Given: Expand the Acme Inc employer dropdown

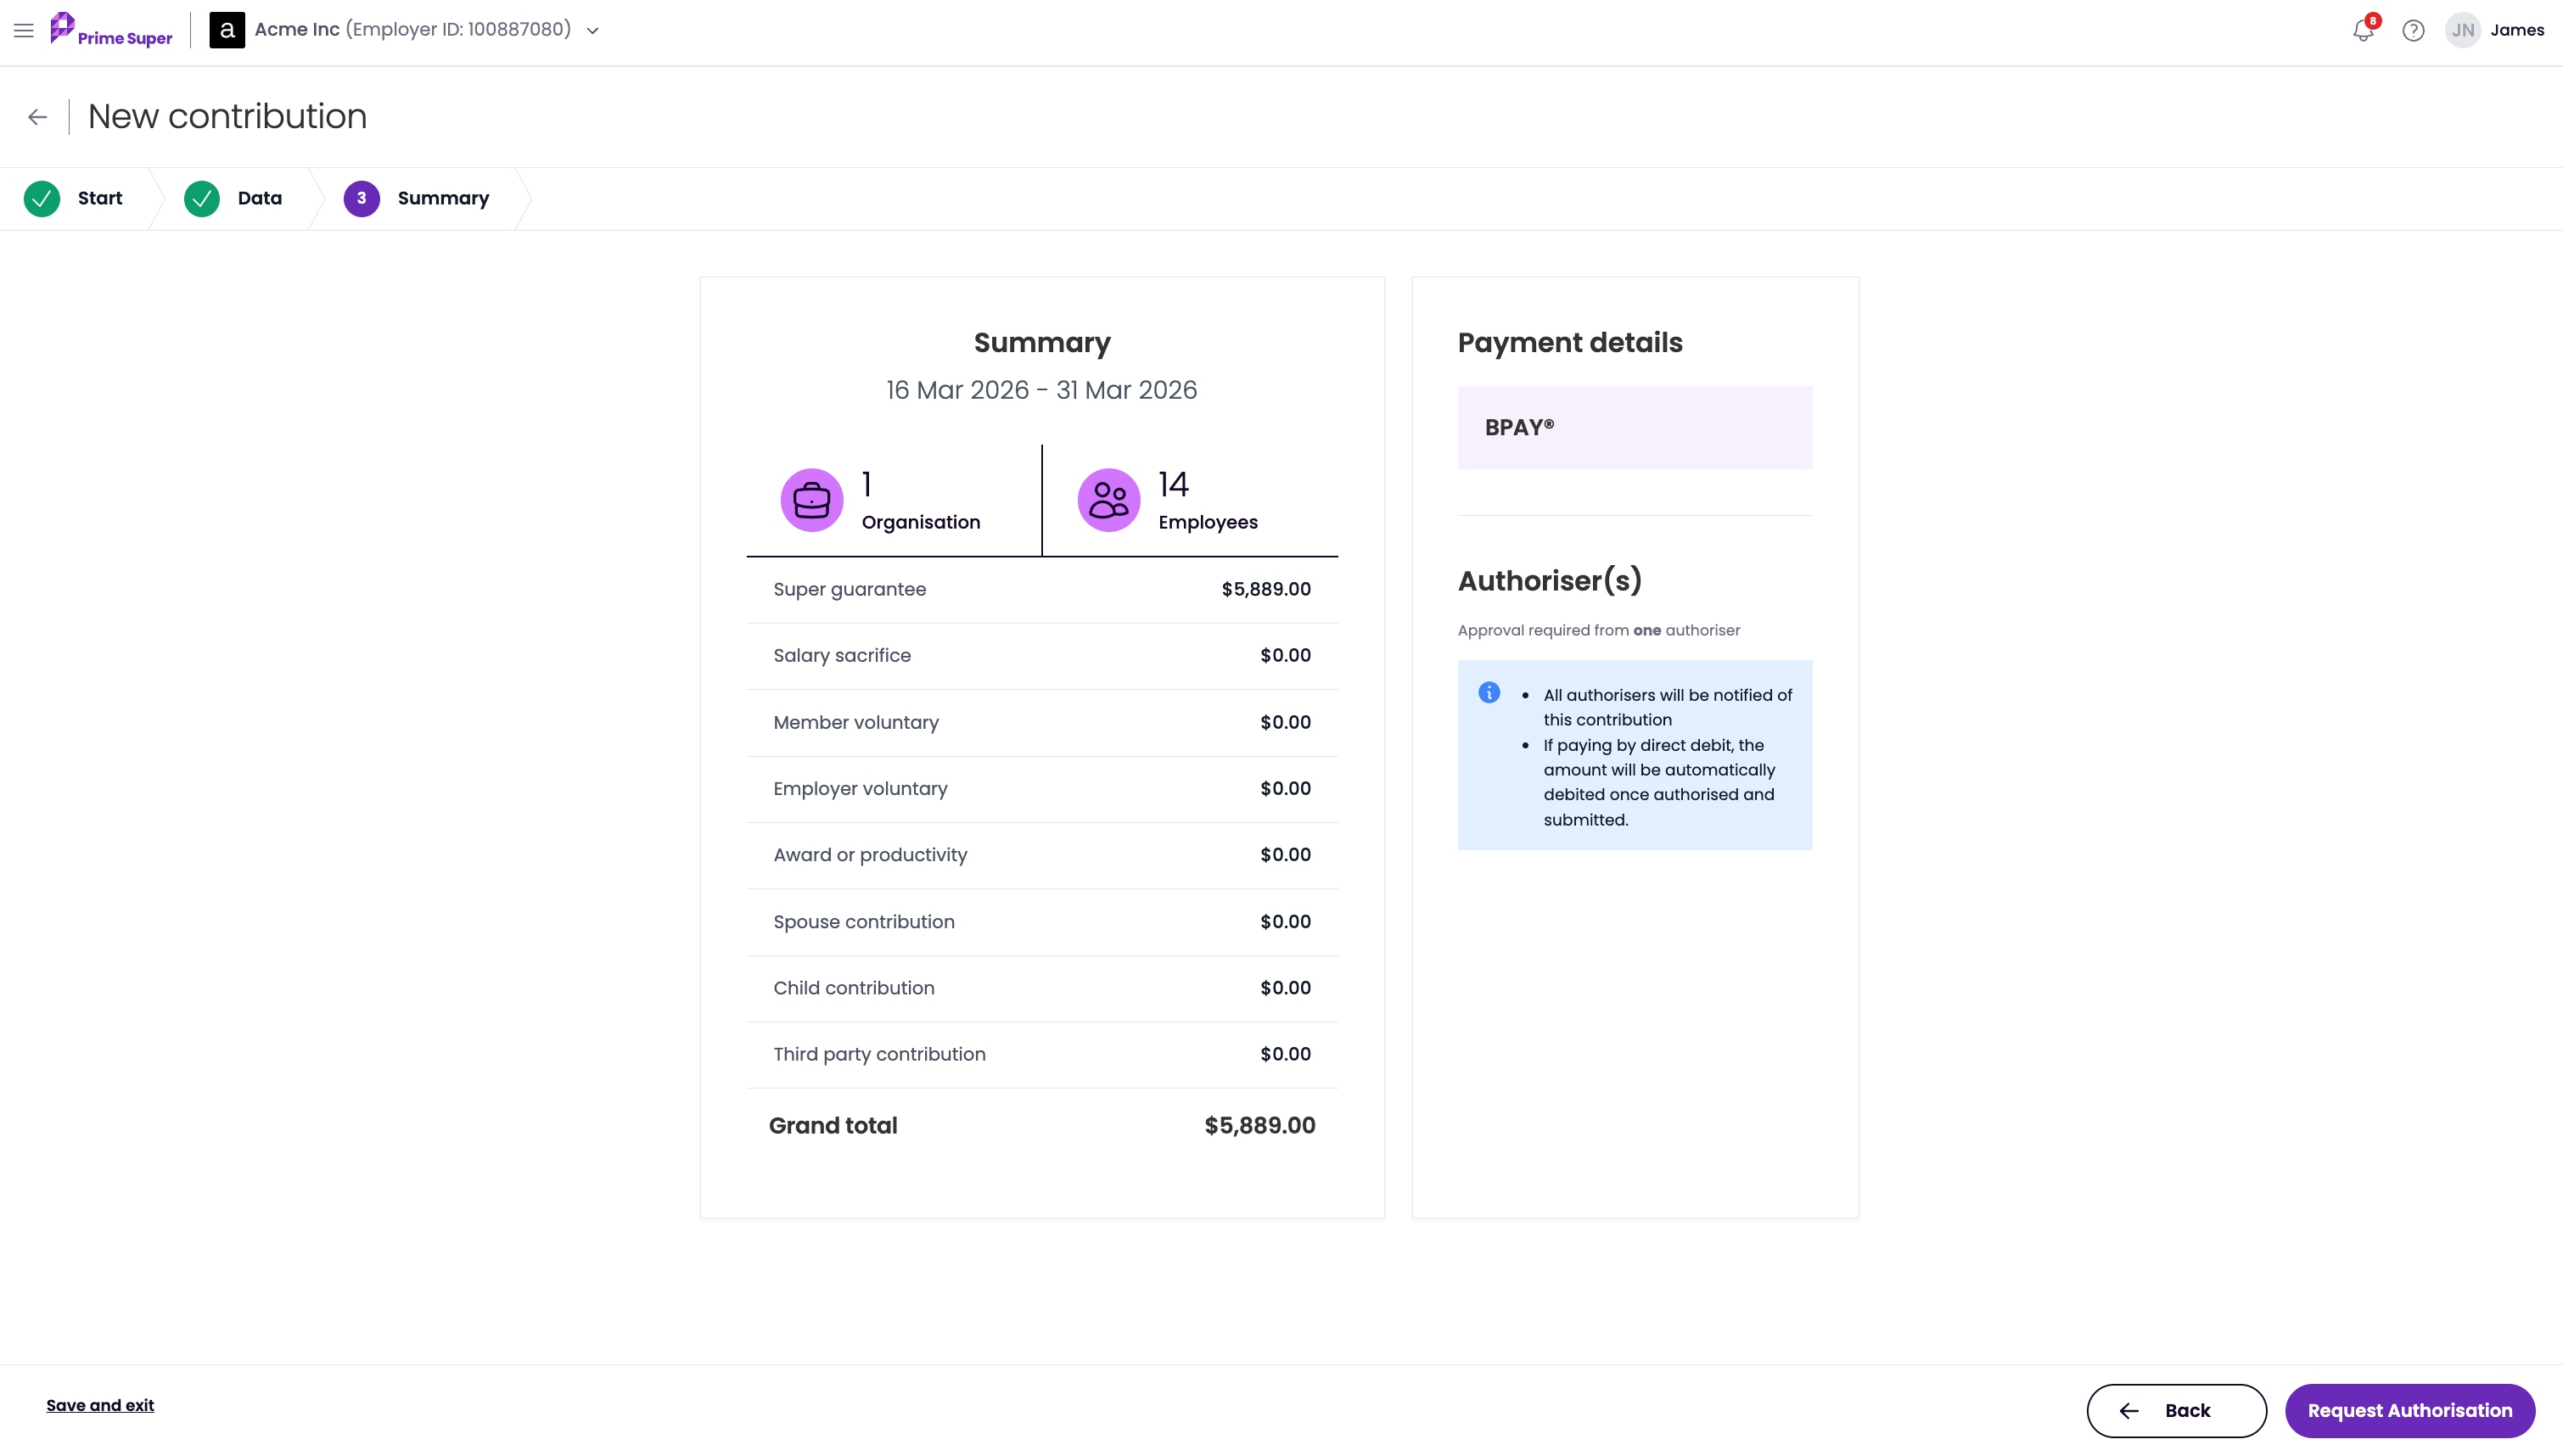Looking at the screenshot, I should [592, 31].
